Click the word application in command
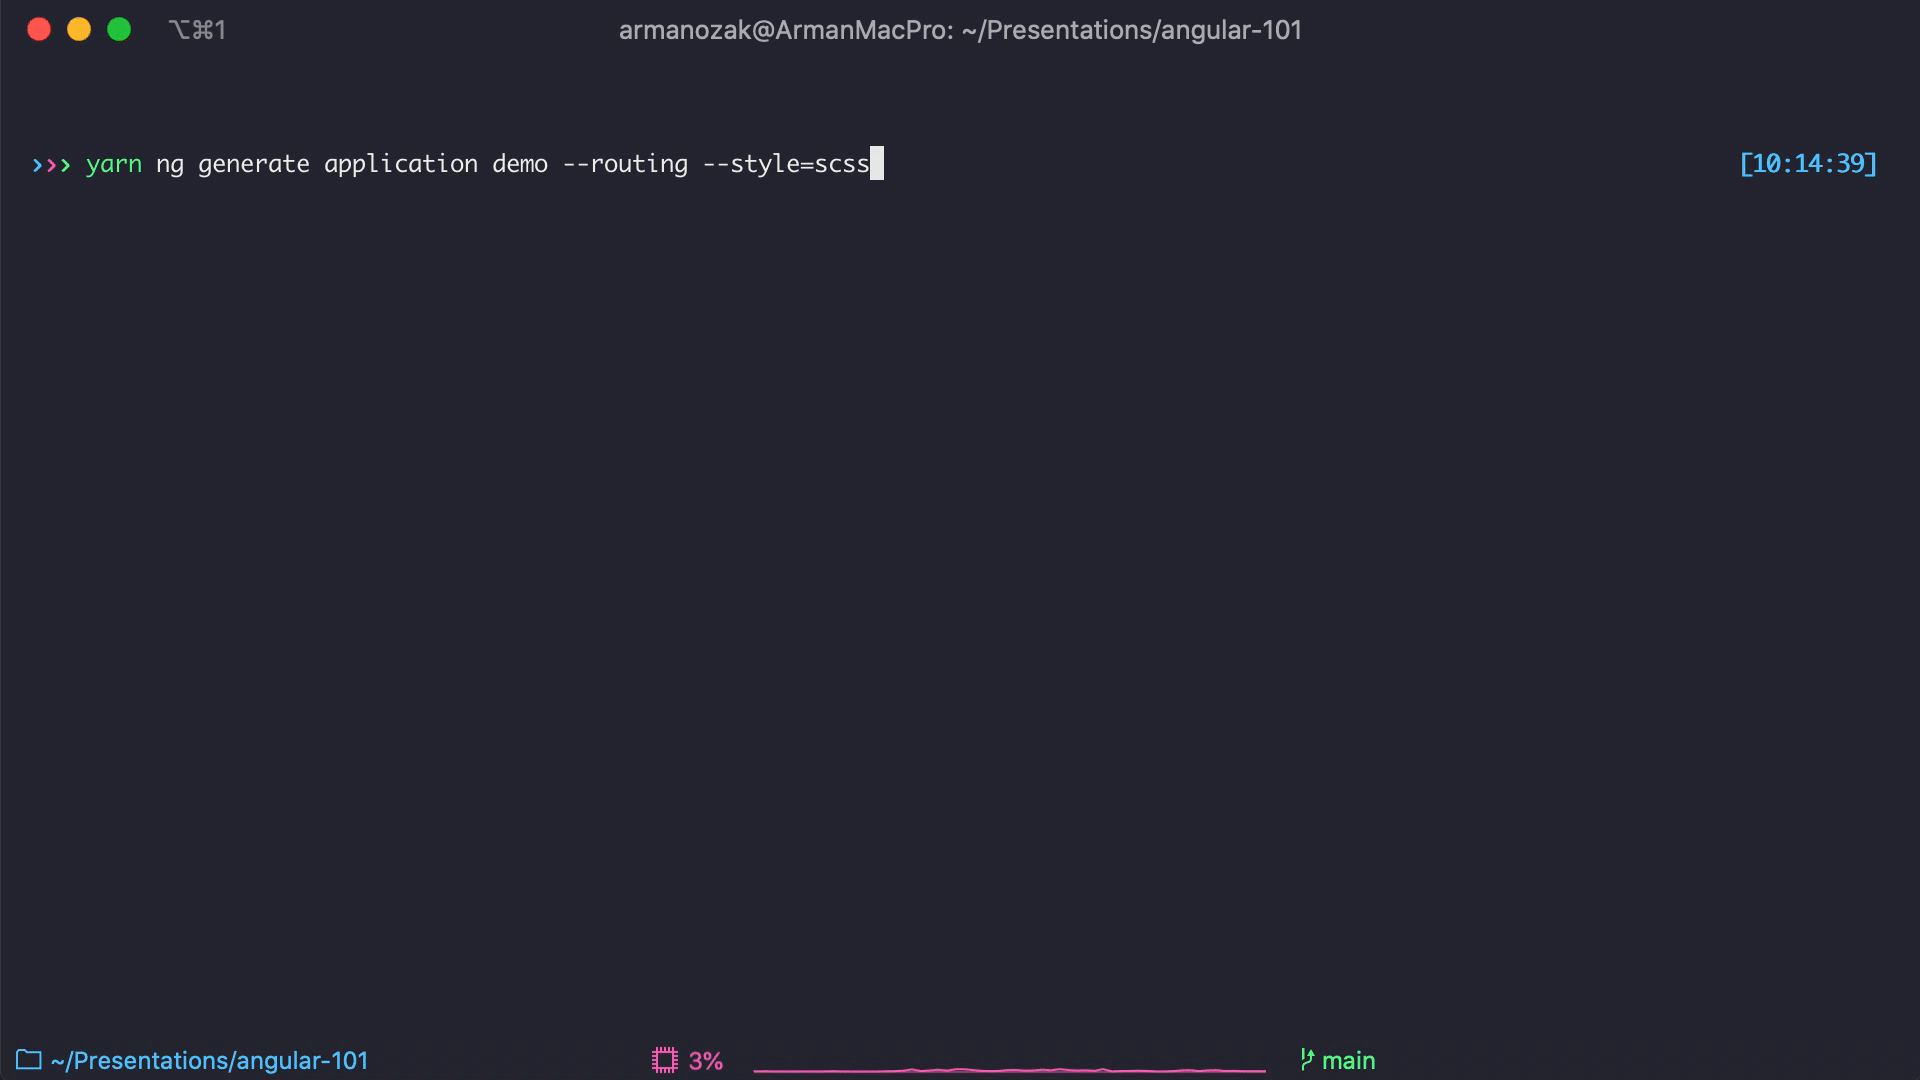 [401, 164]
